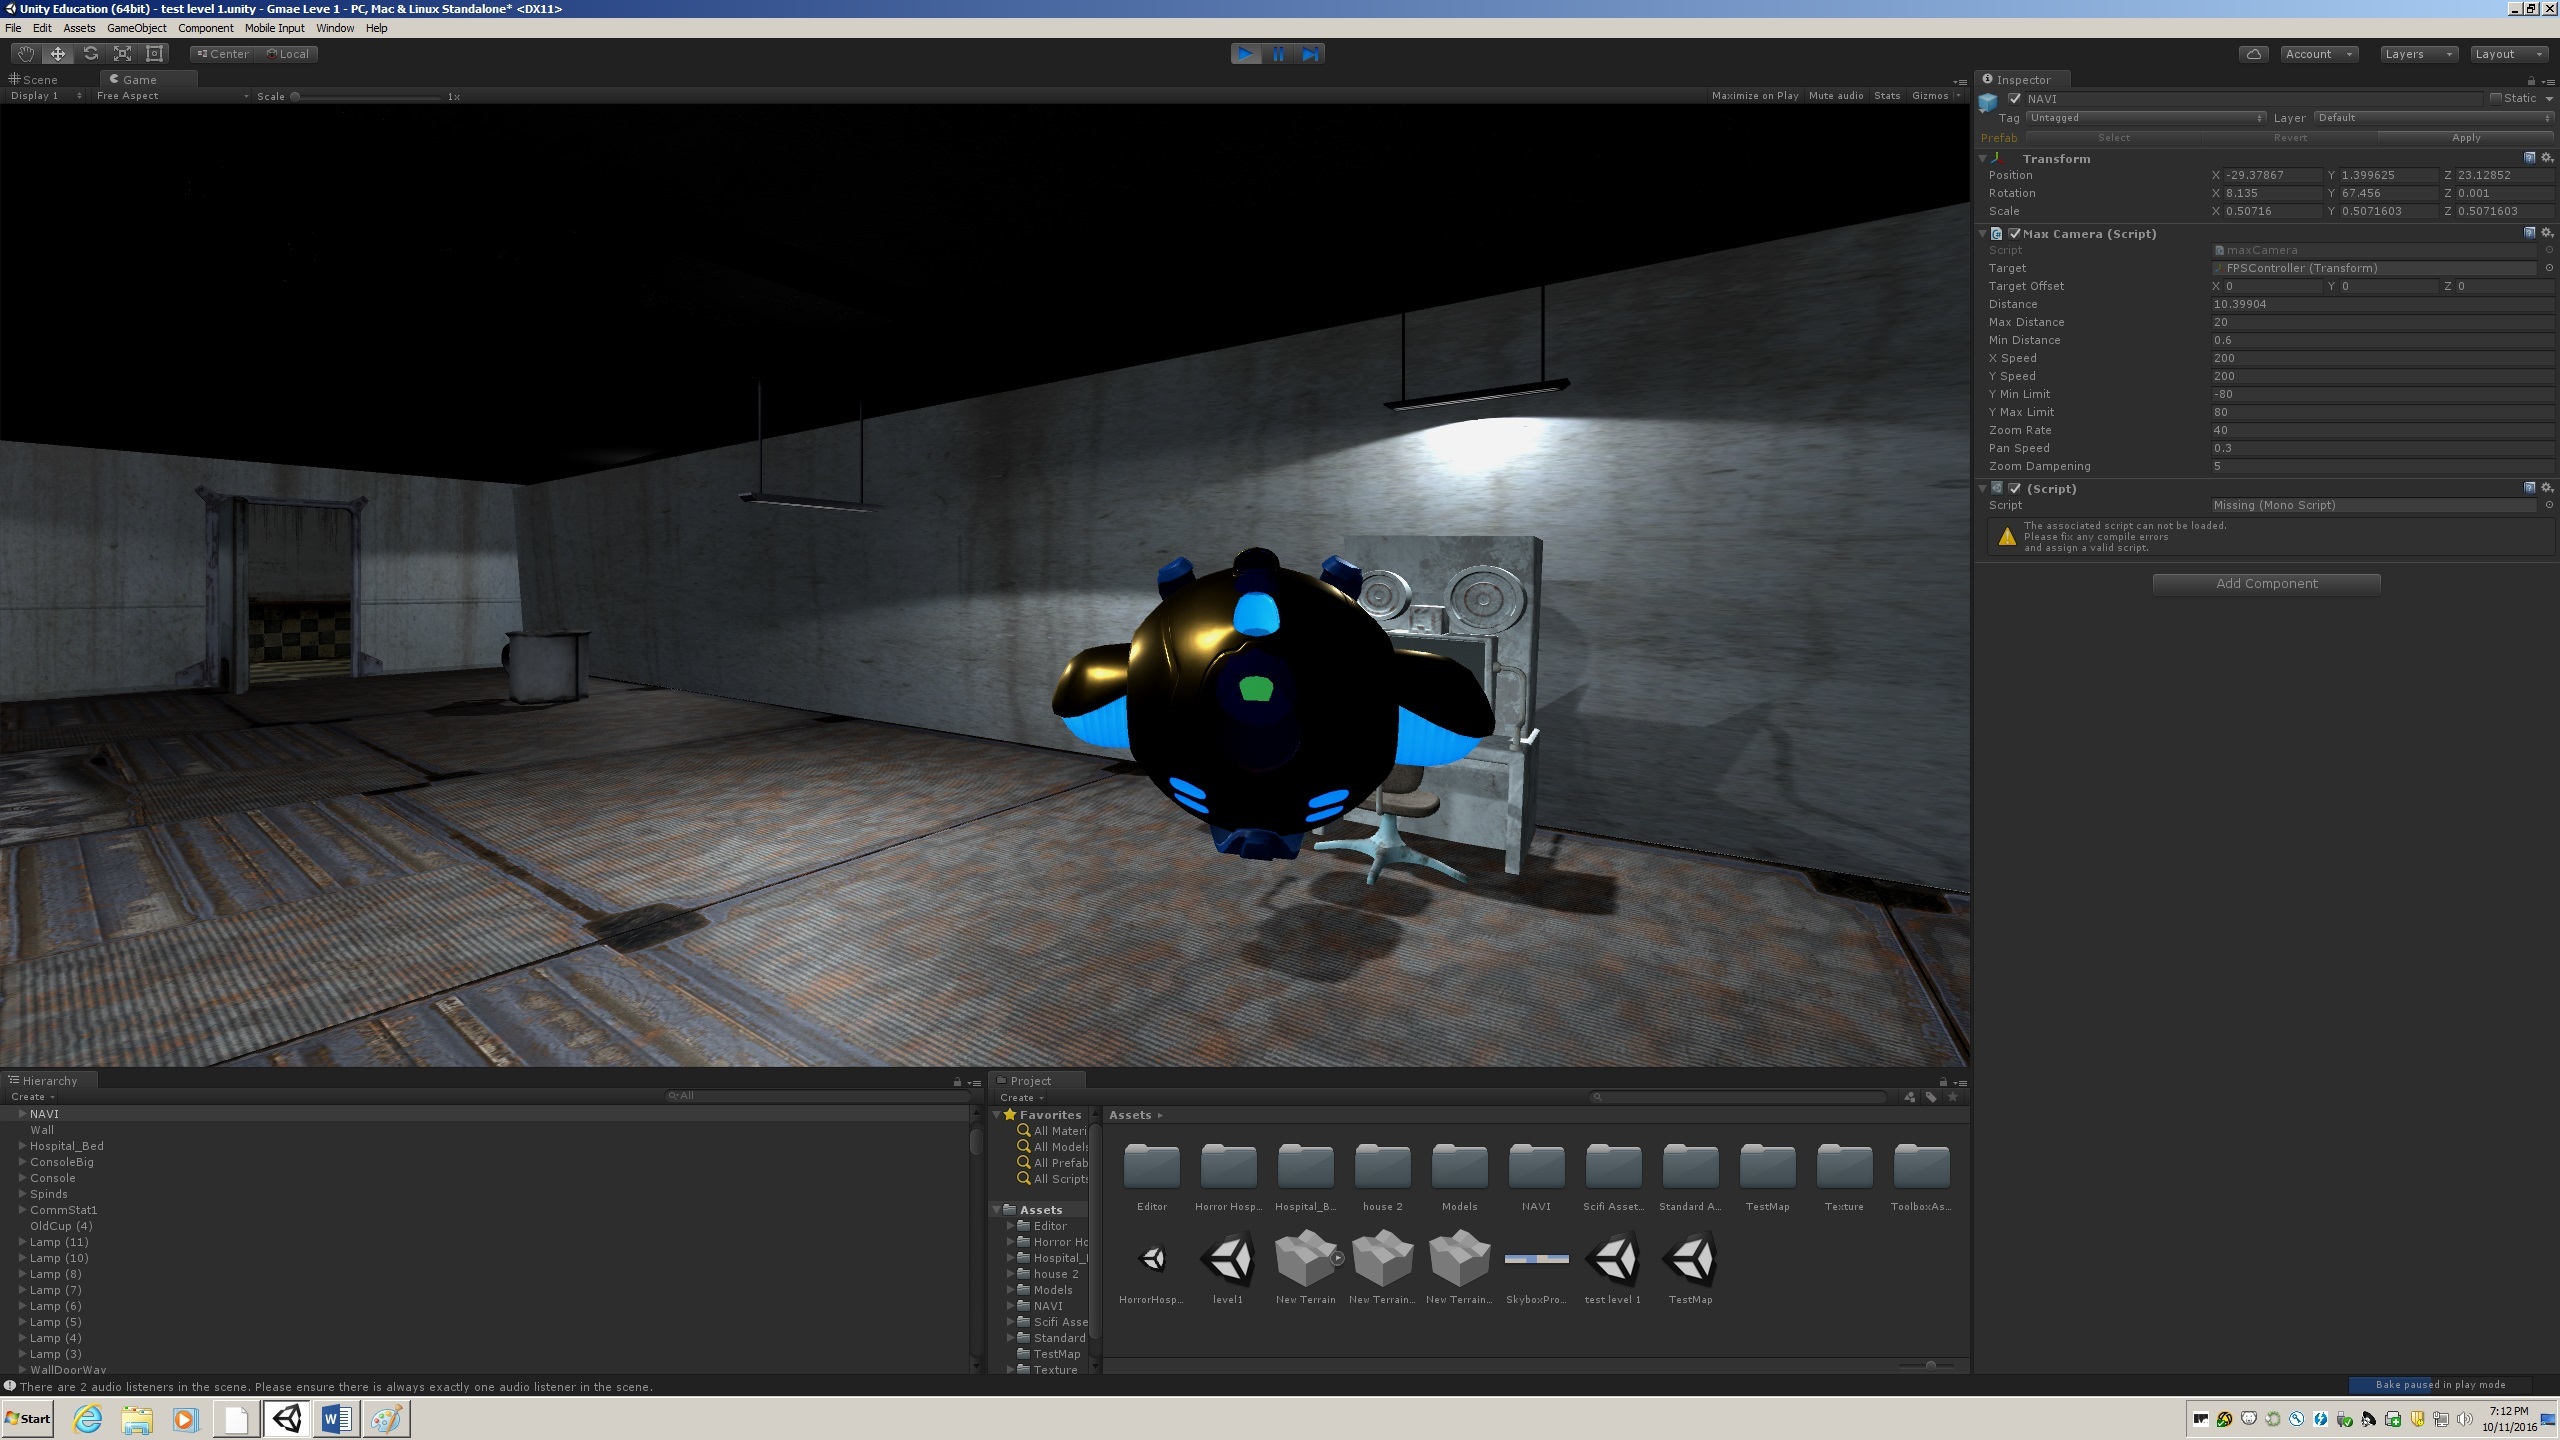Open the Gizmos dropdown

pyautogui.click(x=1936, y=96)
